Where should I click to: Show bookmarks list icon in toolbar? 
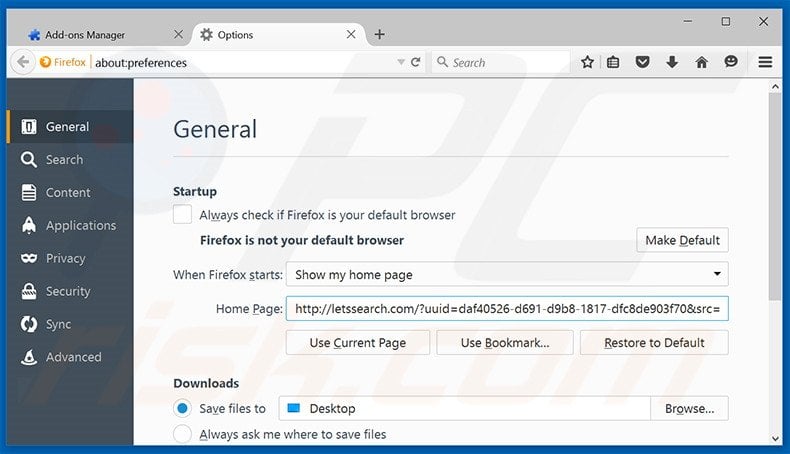(613, 62)
